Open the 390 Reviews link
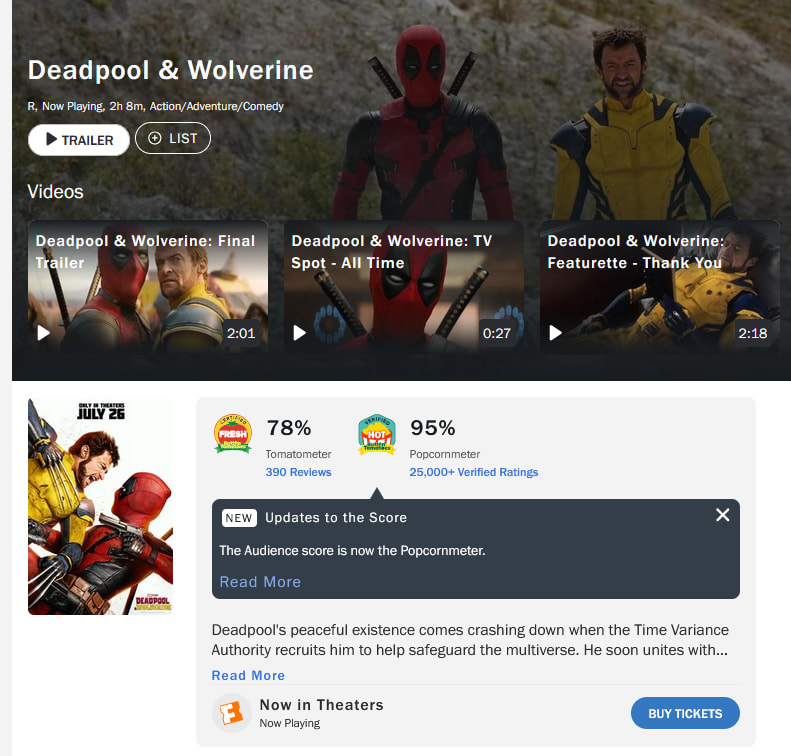The width and height of the screenshot is (791, 756). click(x=299, y=472)
